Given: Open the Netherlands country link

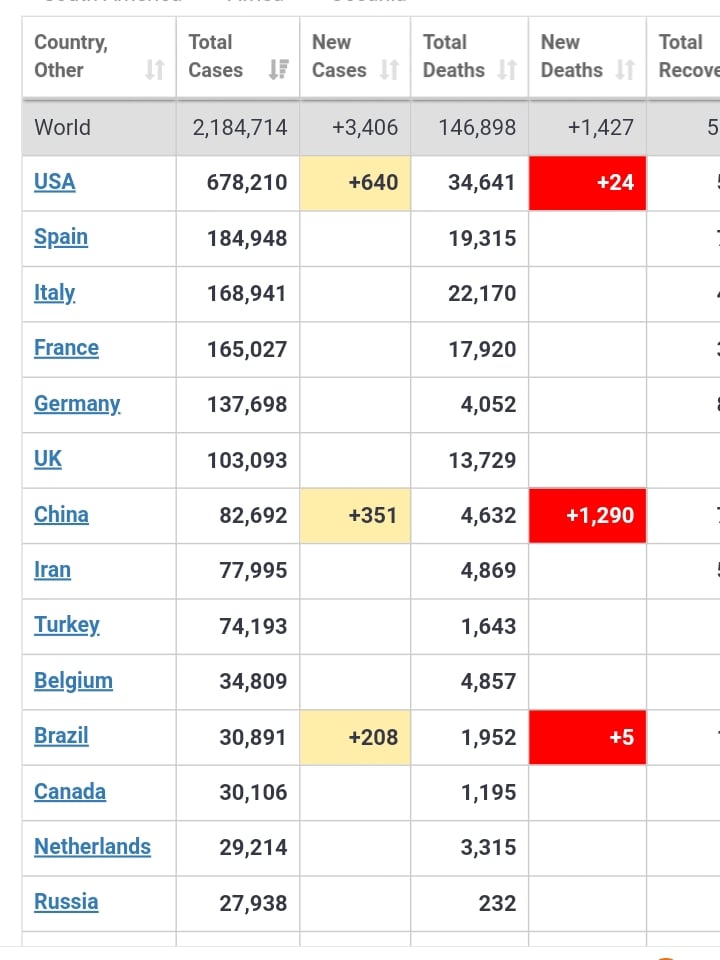Looking at the screenshot, I should (92, 847).
